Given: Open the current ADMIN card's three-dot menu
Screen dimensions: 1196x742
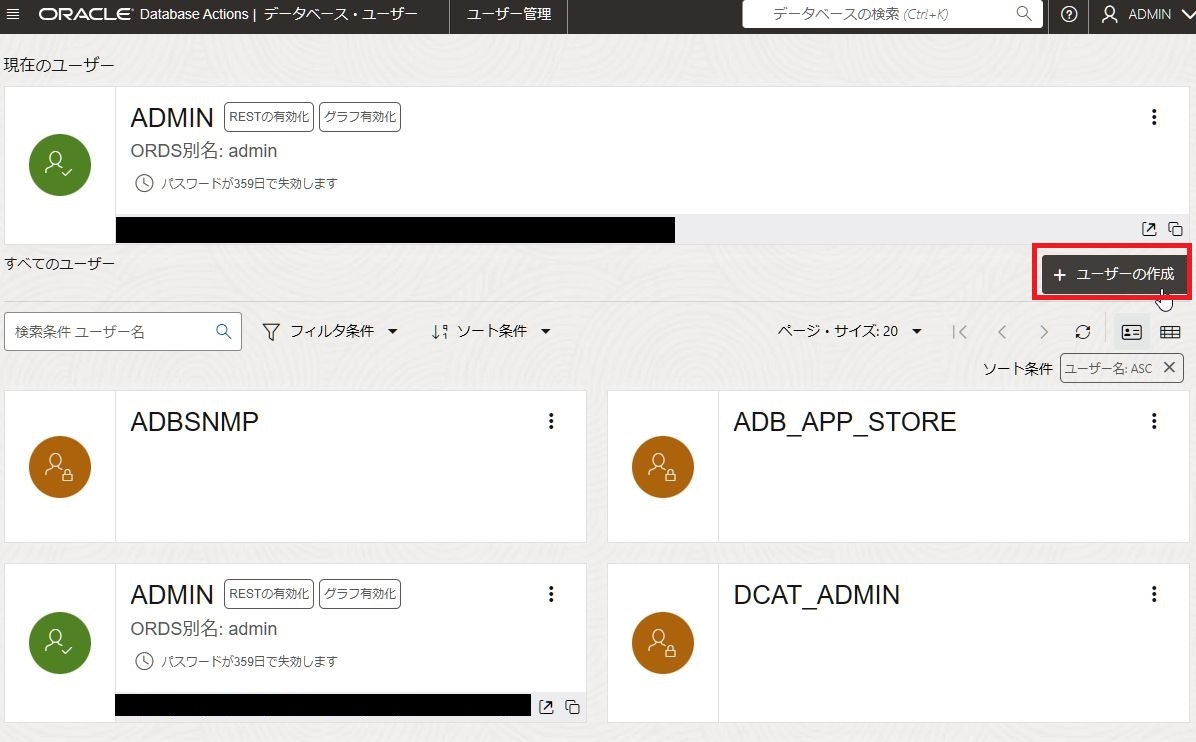Looking at the screenshot, I should point(1154,117).
